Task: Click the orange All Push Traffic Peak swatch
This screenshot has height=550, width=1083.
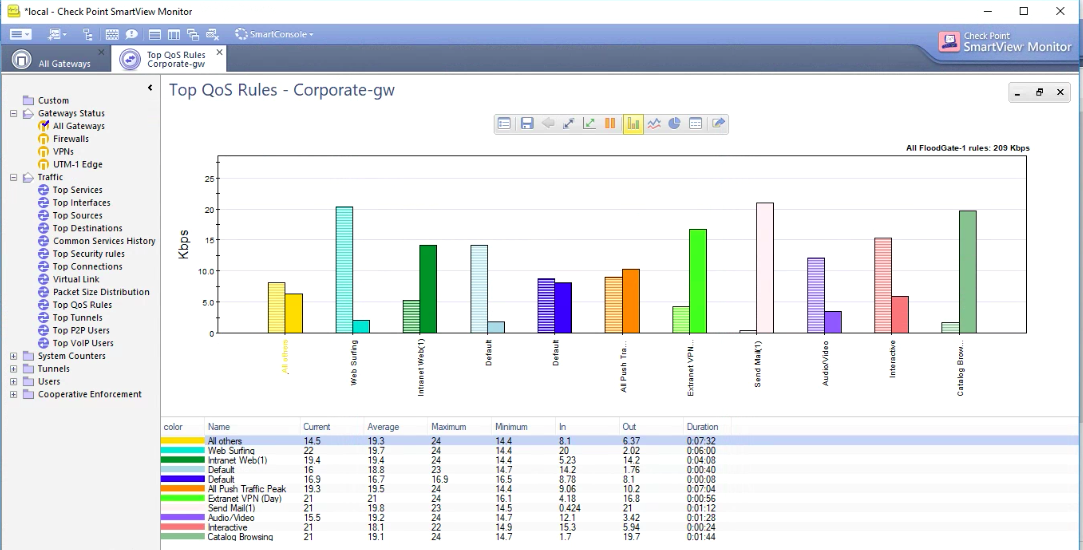Action: pos(182,489)
